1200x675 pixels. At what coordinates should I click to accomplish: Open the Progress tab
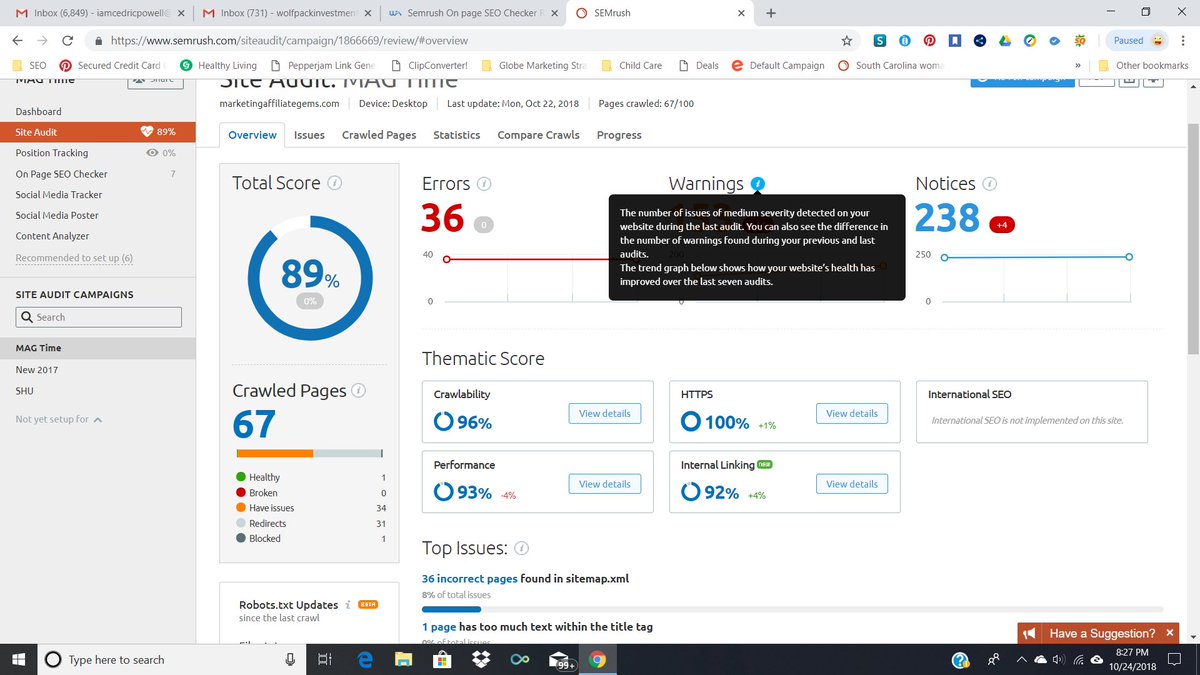619,135
